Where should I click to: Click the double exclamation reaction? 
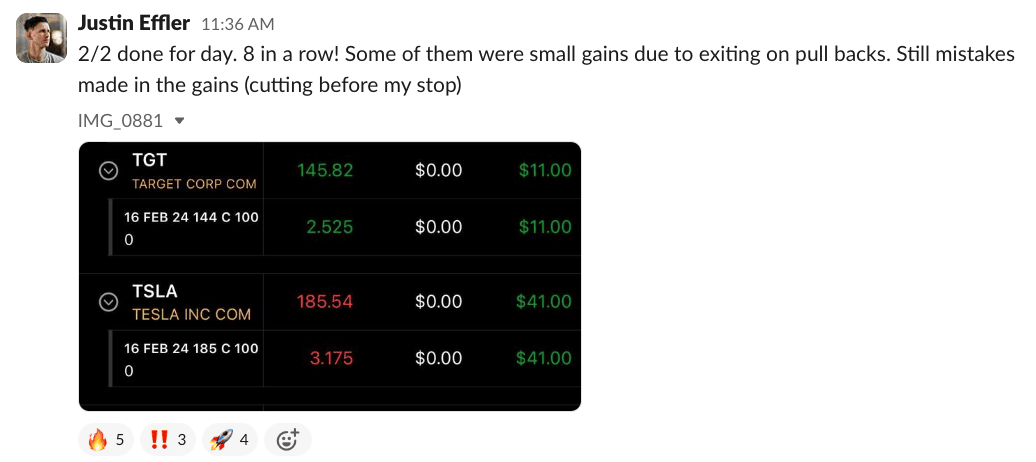coord(165,439)
